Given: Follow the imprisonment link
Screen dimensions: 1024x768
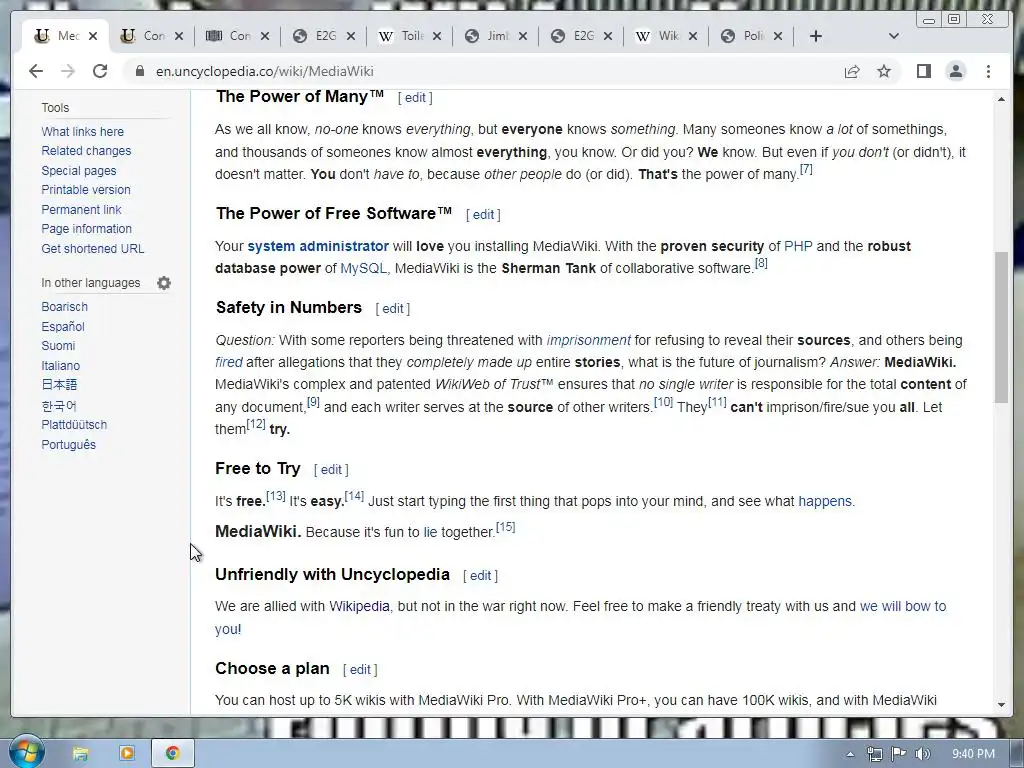Looking at the screenshot, I should coord(588,340).
